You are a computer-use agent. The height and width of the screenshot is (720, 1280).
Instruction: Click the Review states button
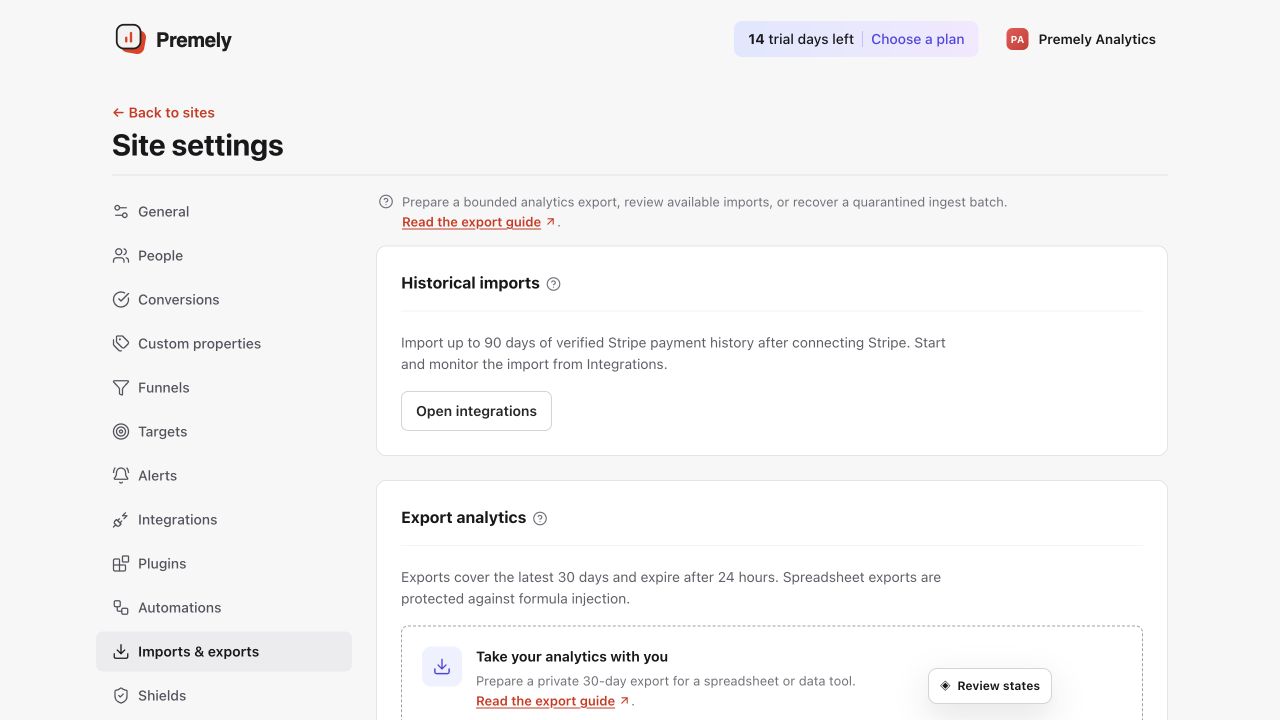click(990, 686)
